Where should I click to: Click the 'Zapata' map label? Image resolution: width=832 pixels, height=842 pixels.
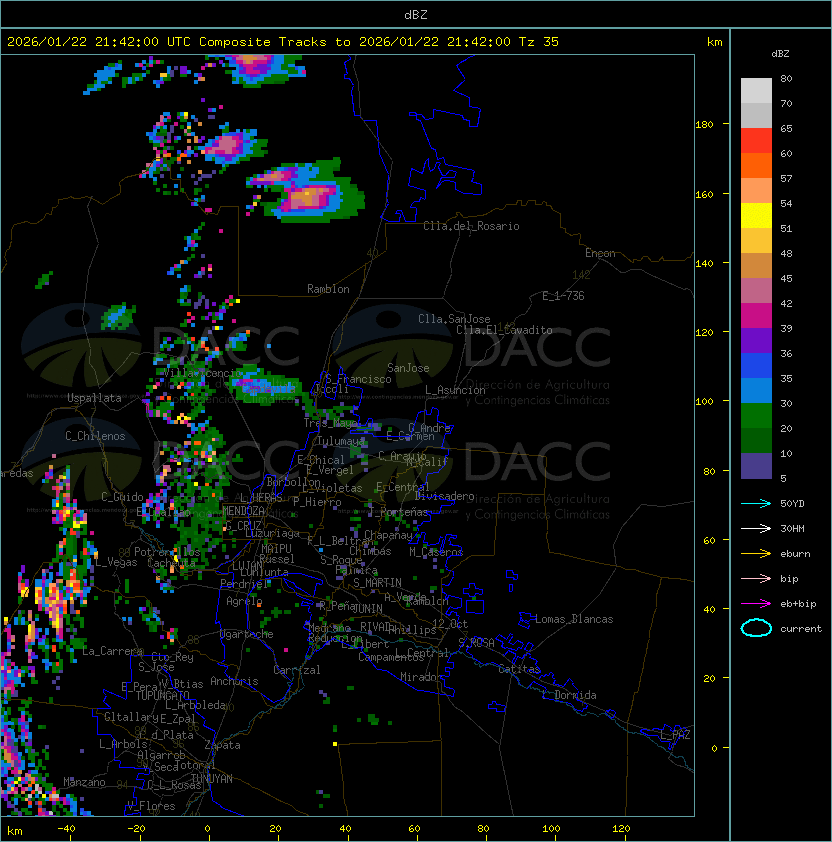(222, 745)
